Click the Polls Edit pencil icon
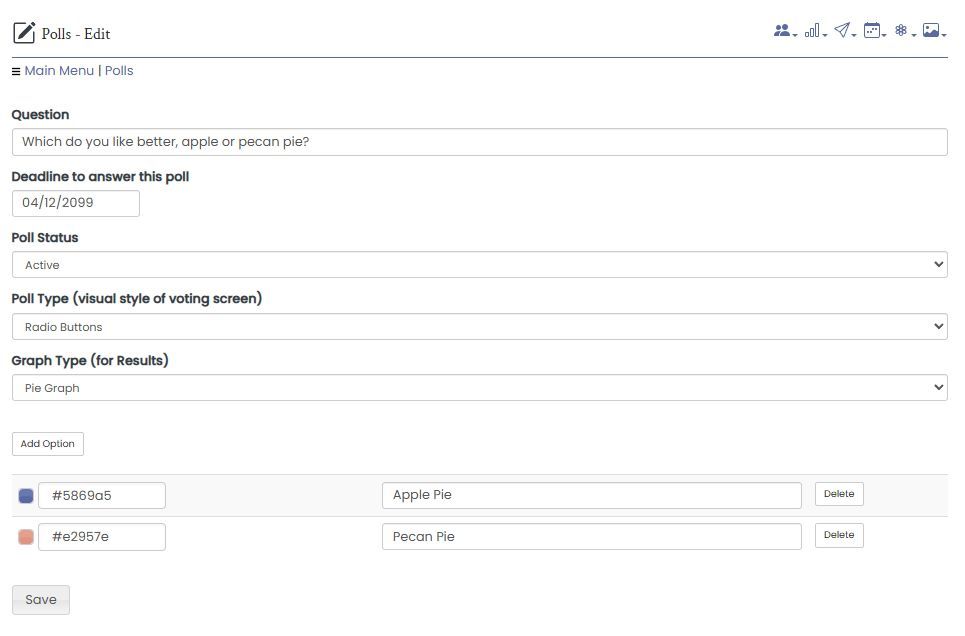The image size is (965, 636). [x=24, y=33]
